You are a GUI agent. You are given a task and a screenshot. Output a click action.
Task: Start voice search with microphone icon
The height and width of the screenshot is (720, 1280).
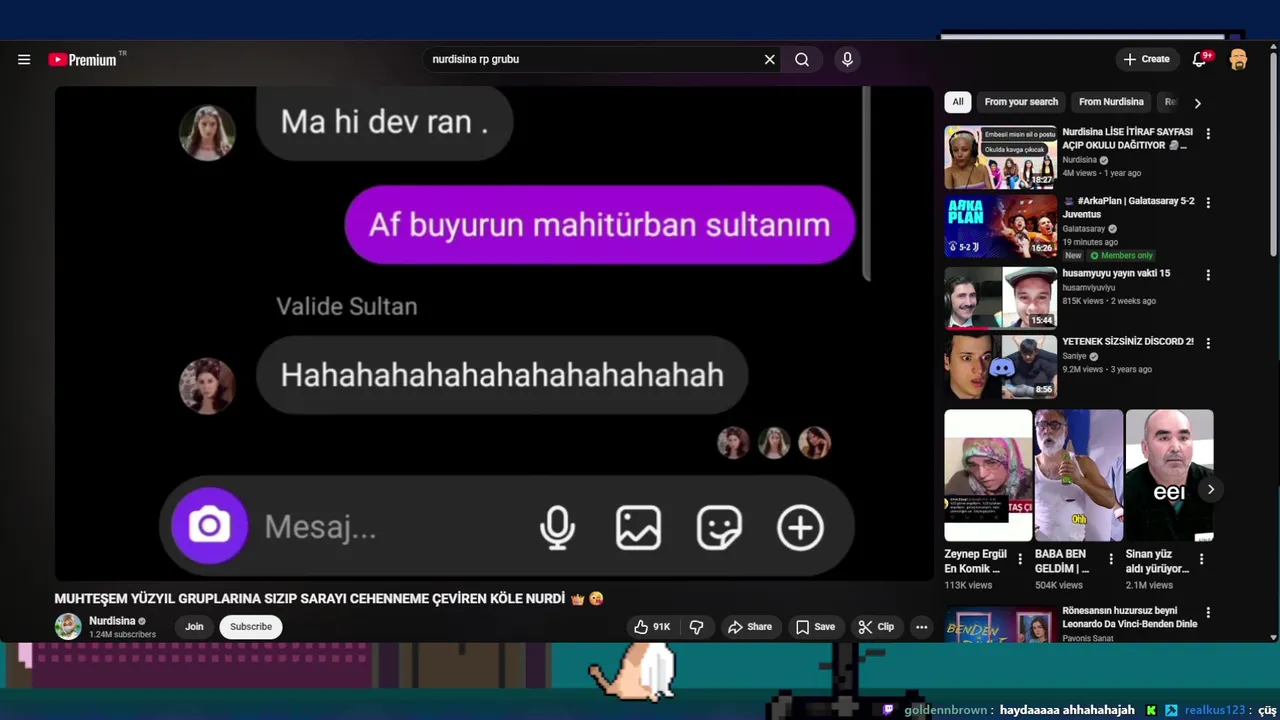pyautogui.click(x=847, y=60)
